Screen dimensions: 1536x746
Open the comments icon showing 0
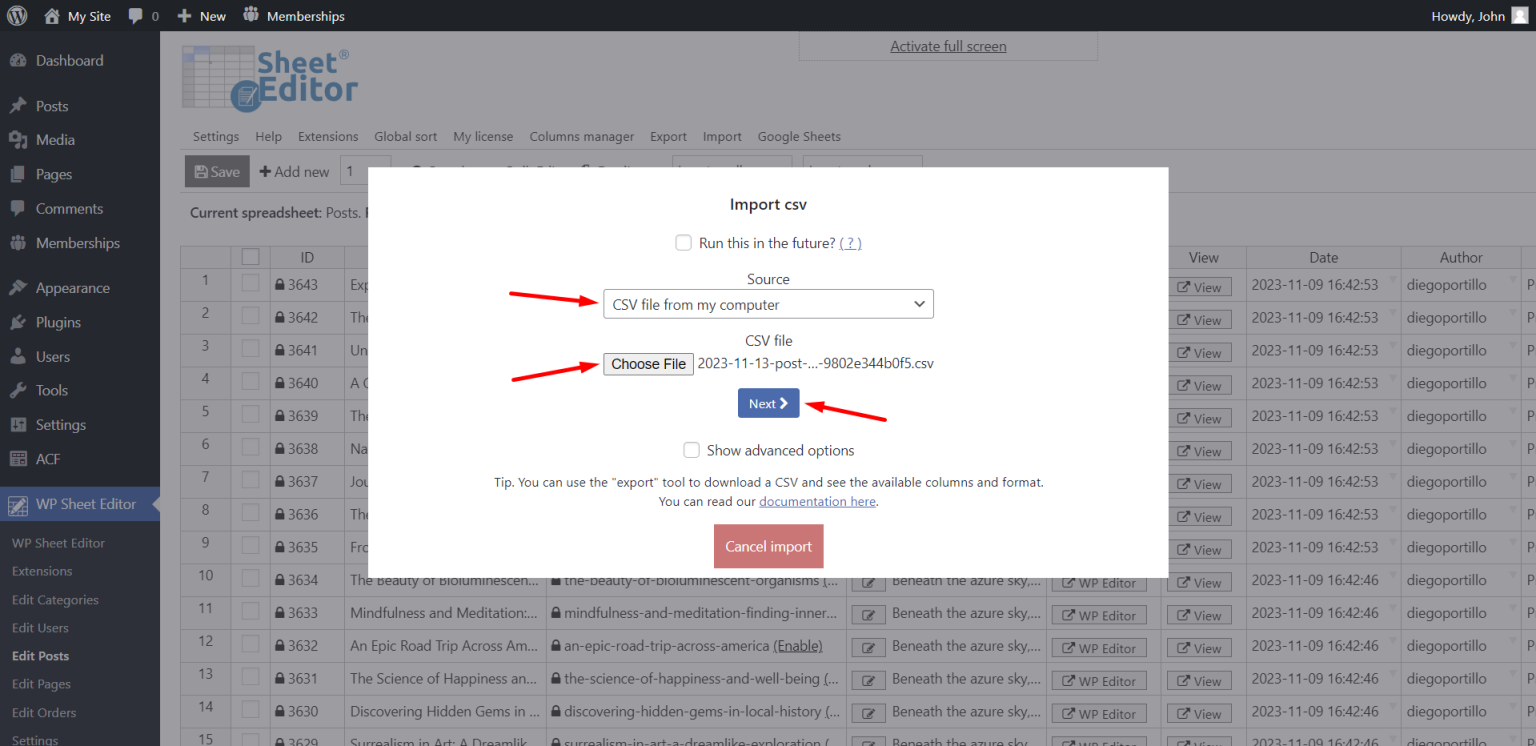(142, 15)
